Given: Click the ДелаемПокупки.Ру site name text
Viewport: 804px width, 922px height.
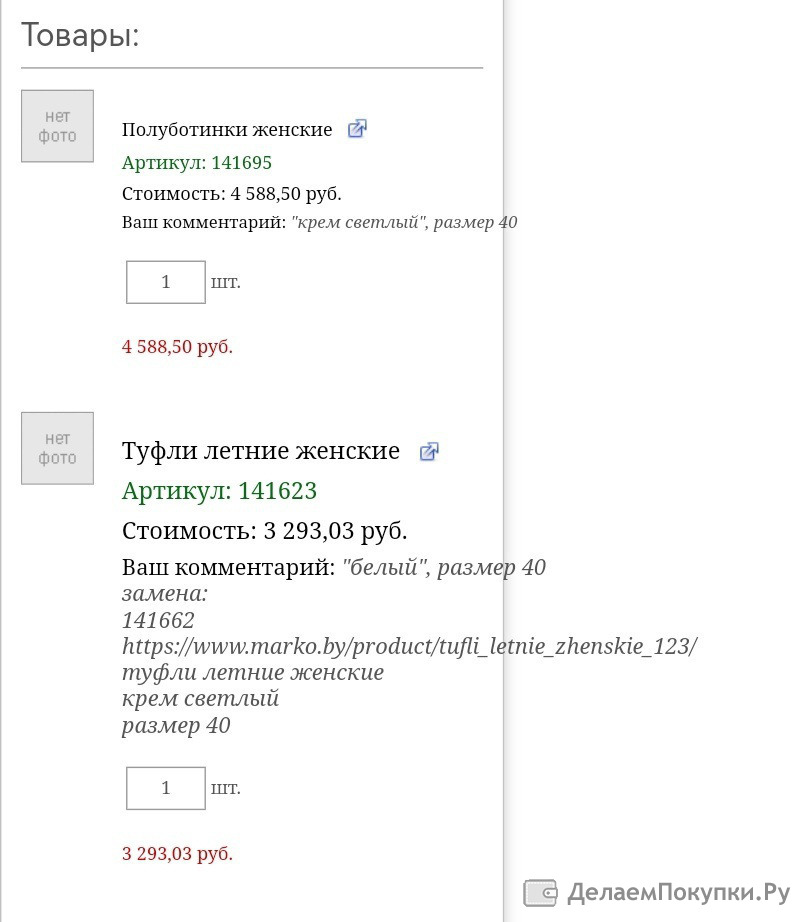Looking at the screenshot, I should (x=679, y=893).
